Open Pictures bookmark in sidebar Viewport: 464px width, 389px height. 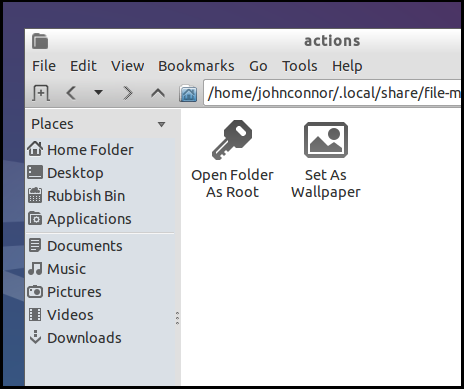(x=100, y=292)
